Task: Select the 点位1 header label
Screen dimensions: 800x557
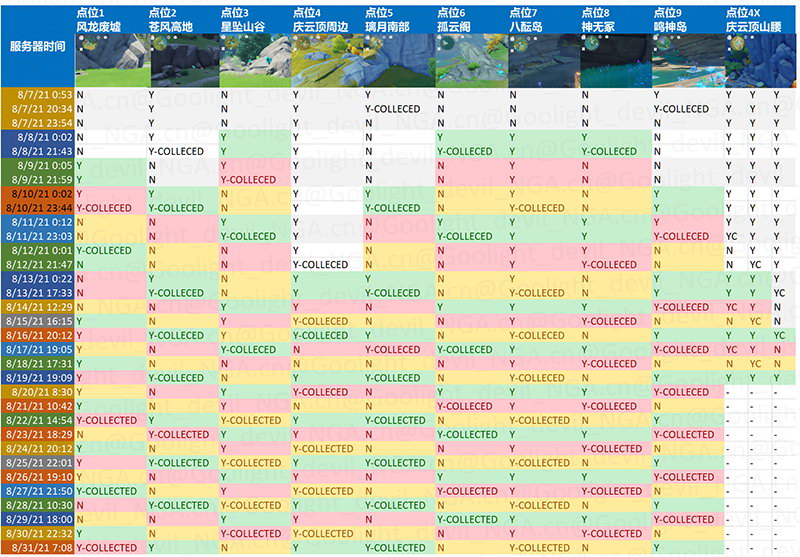Action: (90, 13)
